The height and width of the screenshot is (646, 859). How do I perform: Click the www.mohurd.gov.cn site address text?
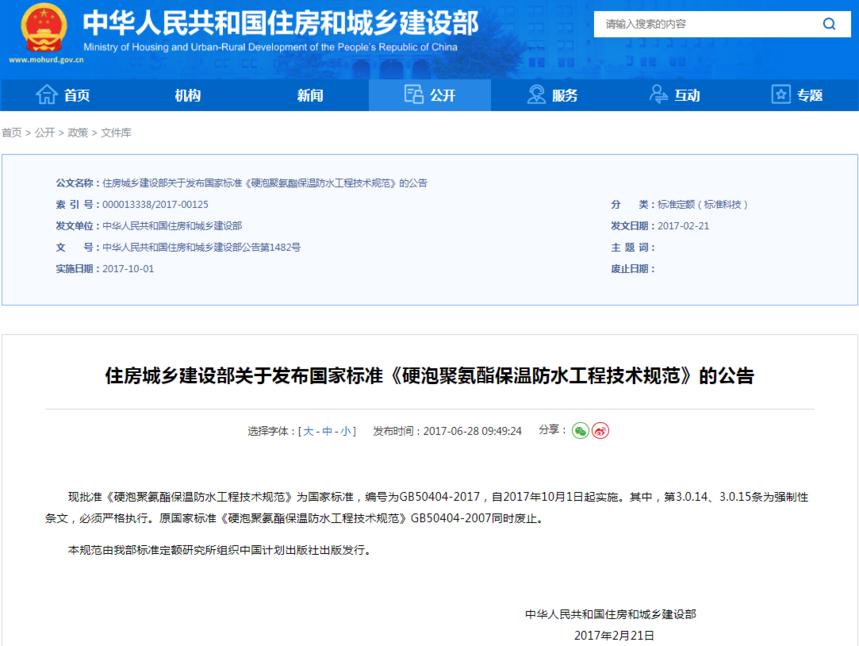pyautogui.click(x=46, y=60)
